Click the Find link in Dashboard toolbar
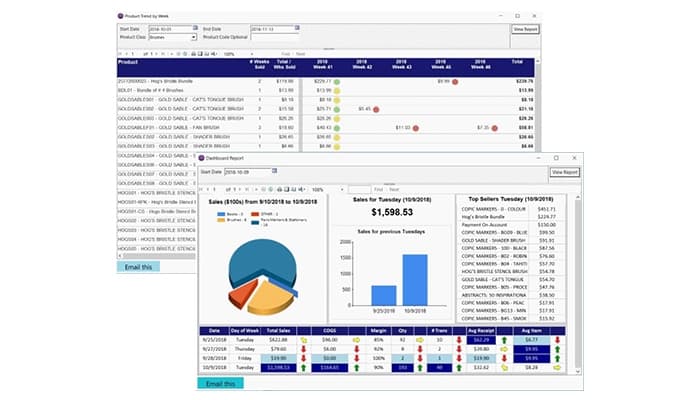700x400 pixels. click(378, 188)
